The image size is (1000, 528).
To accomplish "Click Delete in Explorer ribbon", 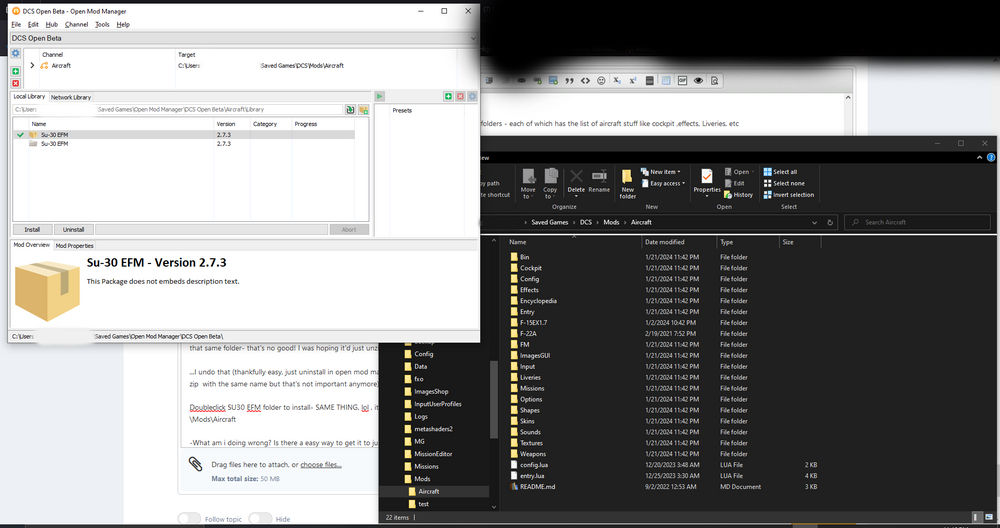I will [x=576, y=184].
